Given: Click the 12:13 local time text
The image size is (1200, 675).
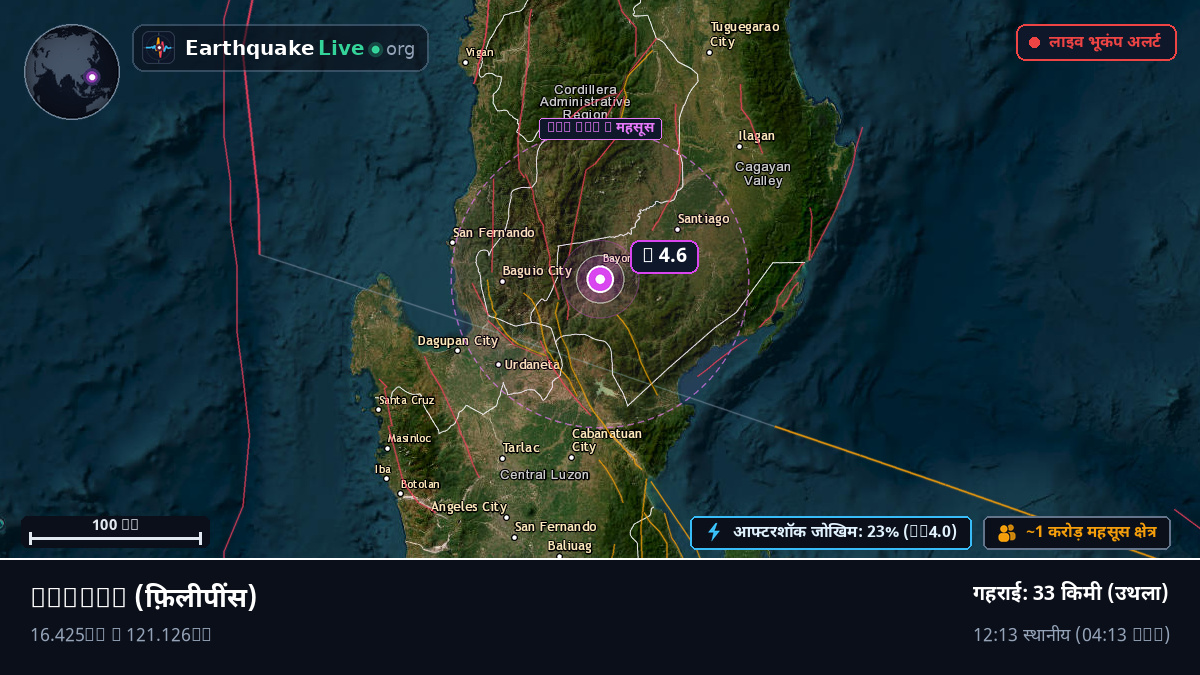Looking at the screenshot, I should pyautogui.click(x=1071, y=635).
